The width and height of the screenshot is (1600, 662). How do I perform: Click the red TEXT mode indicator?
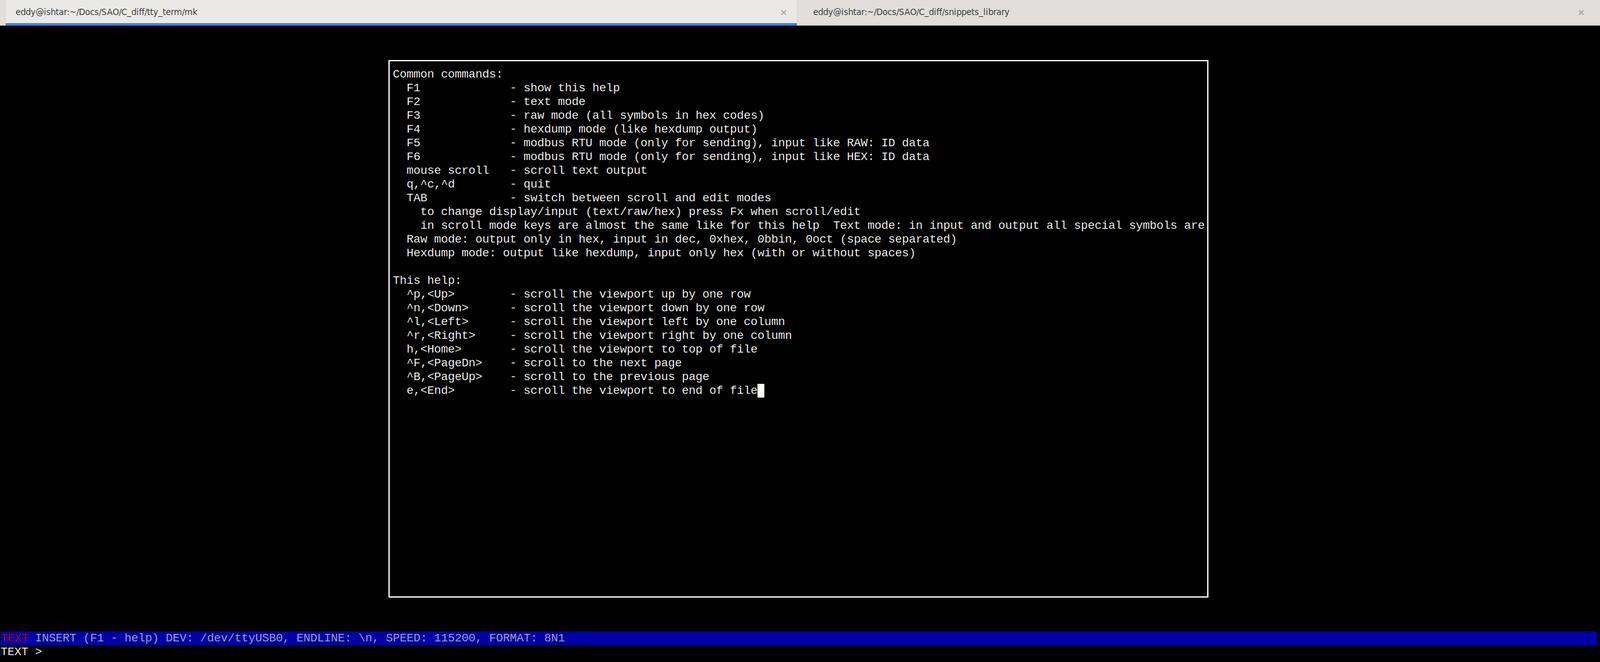pyautogui.click(x=15, y=638)
